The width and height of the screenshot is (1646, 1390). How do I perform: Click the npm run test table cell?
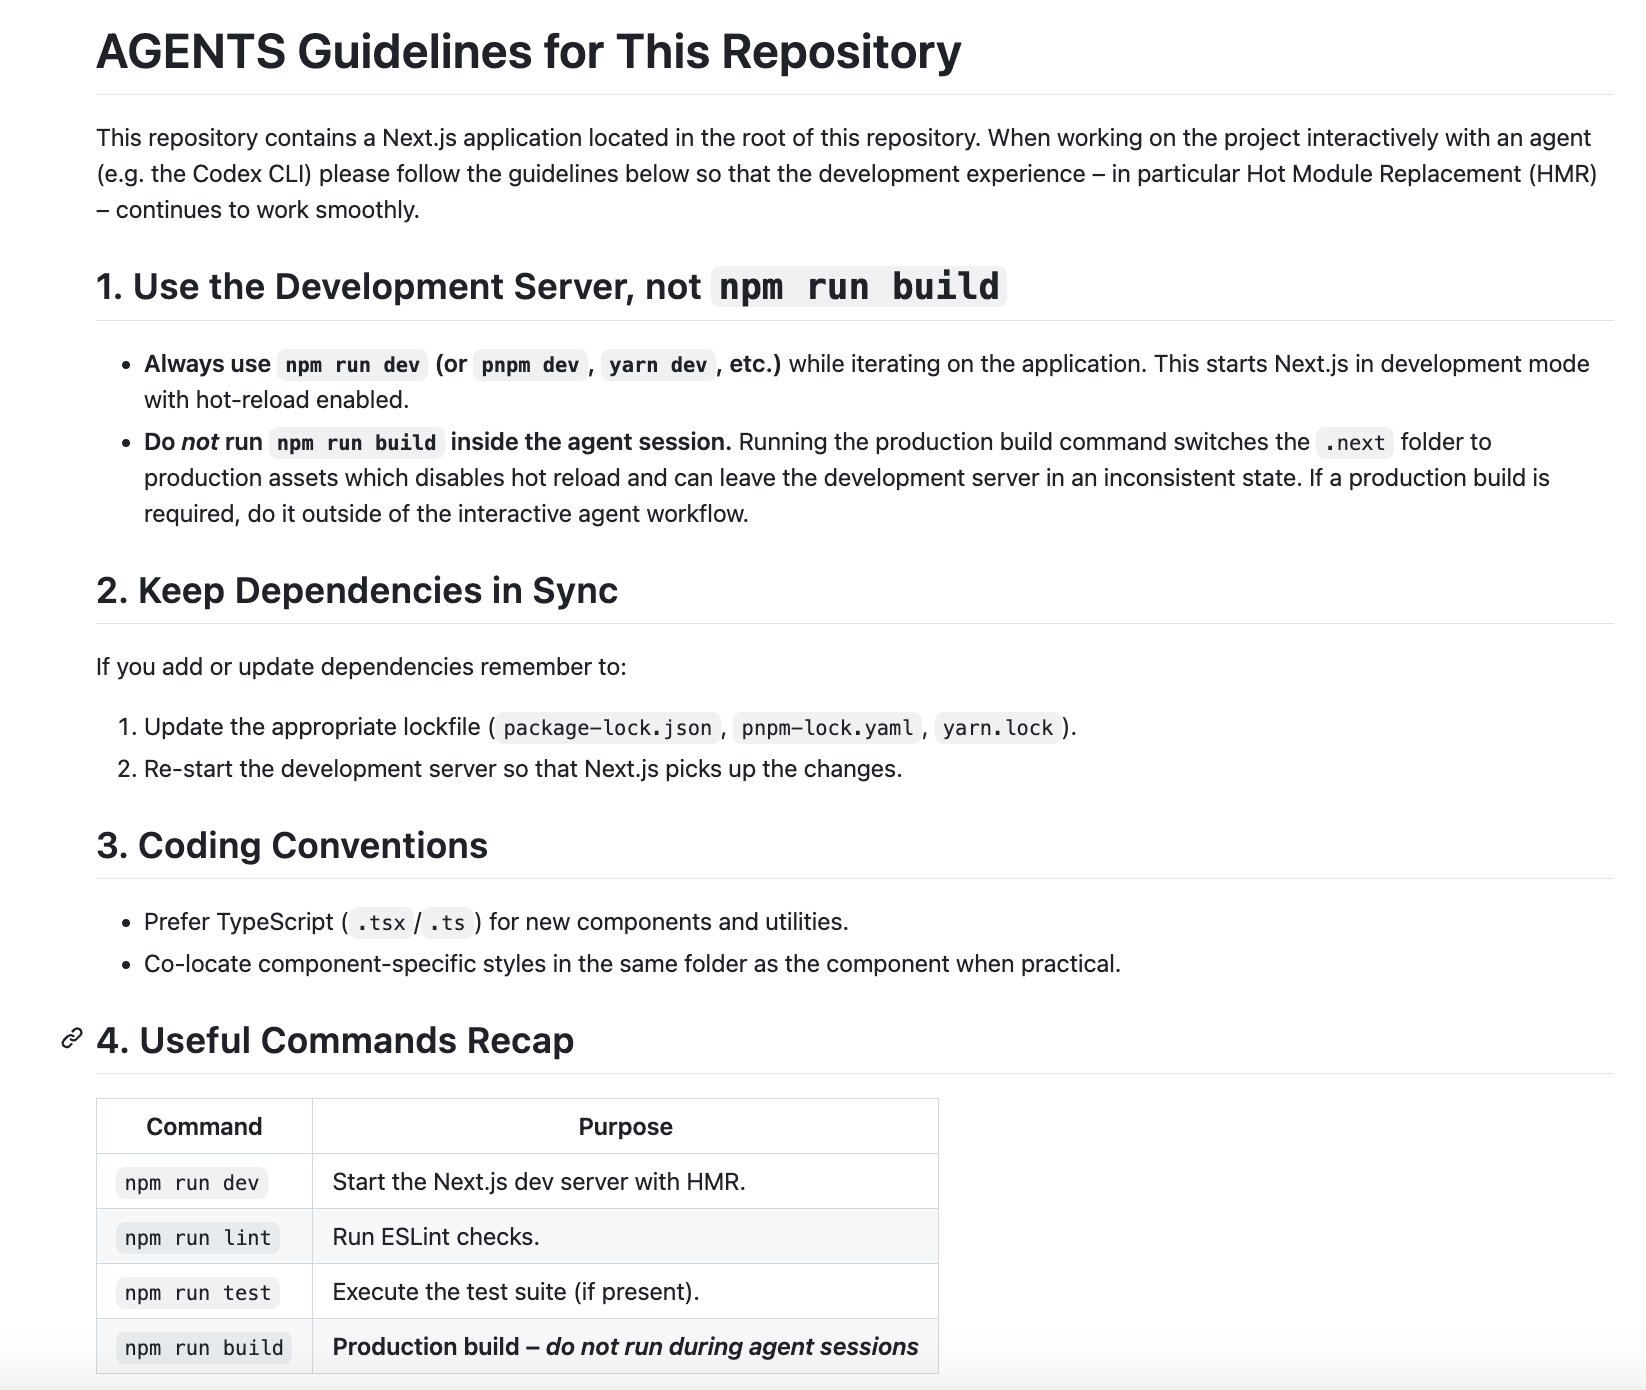tap(204, 1292)
